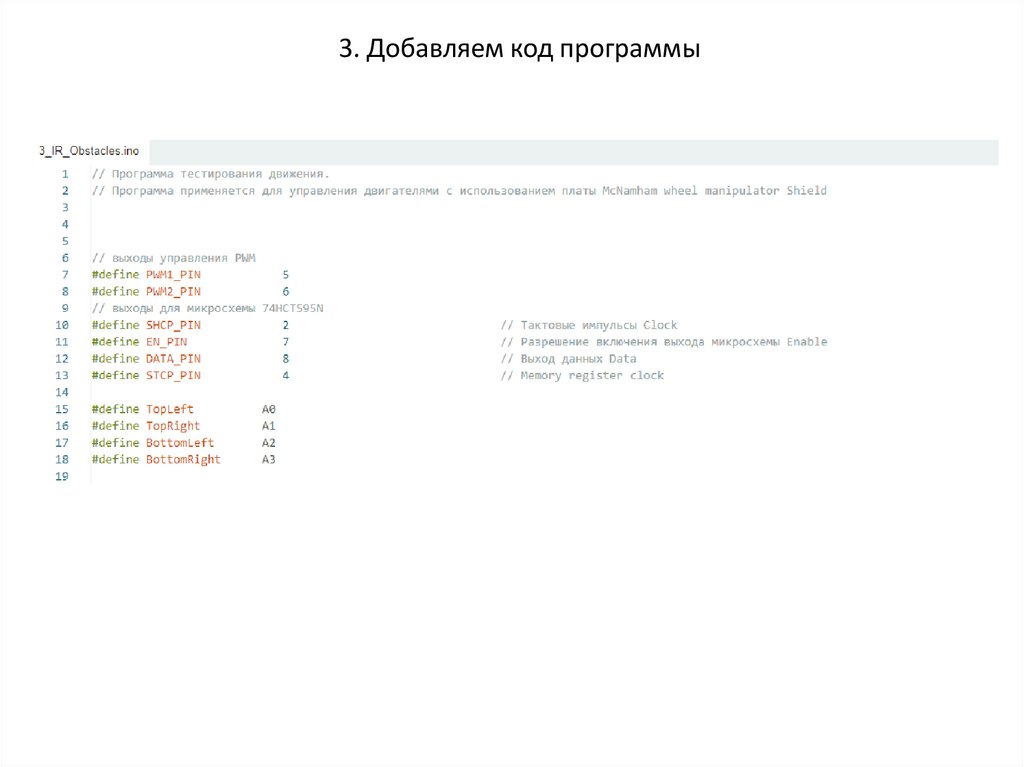Click the #define keyword on line 10

coord(116,325)
